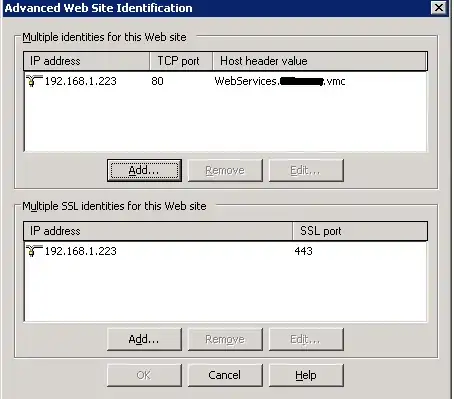
Task: Click the SSL port column header
Action: click(x=360, y=231)
